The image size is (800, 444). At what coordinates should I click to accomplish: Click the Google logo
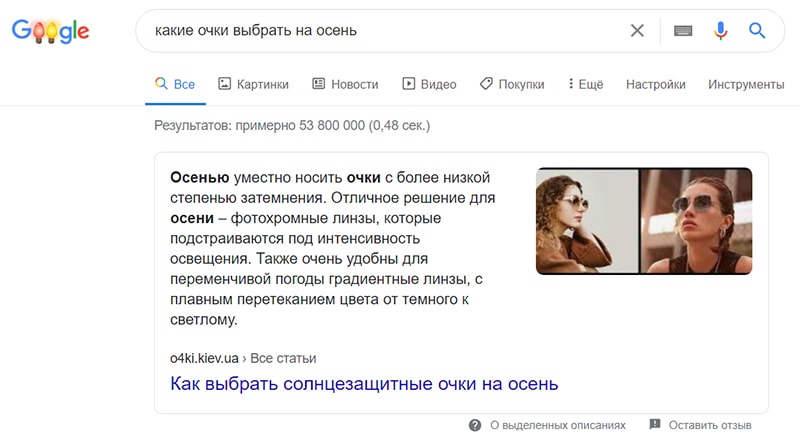click(51, 31)
